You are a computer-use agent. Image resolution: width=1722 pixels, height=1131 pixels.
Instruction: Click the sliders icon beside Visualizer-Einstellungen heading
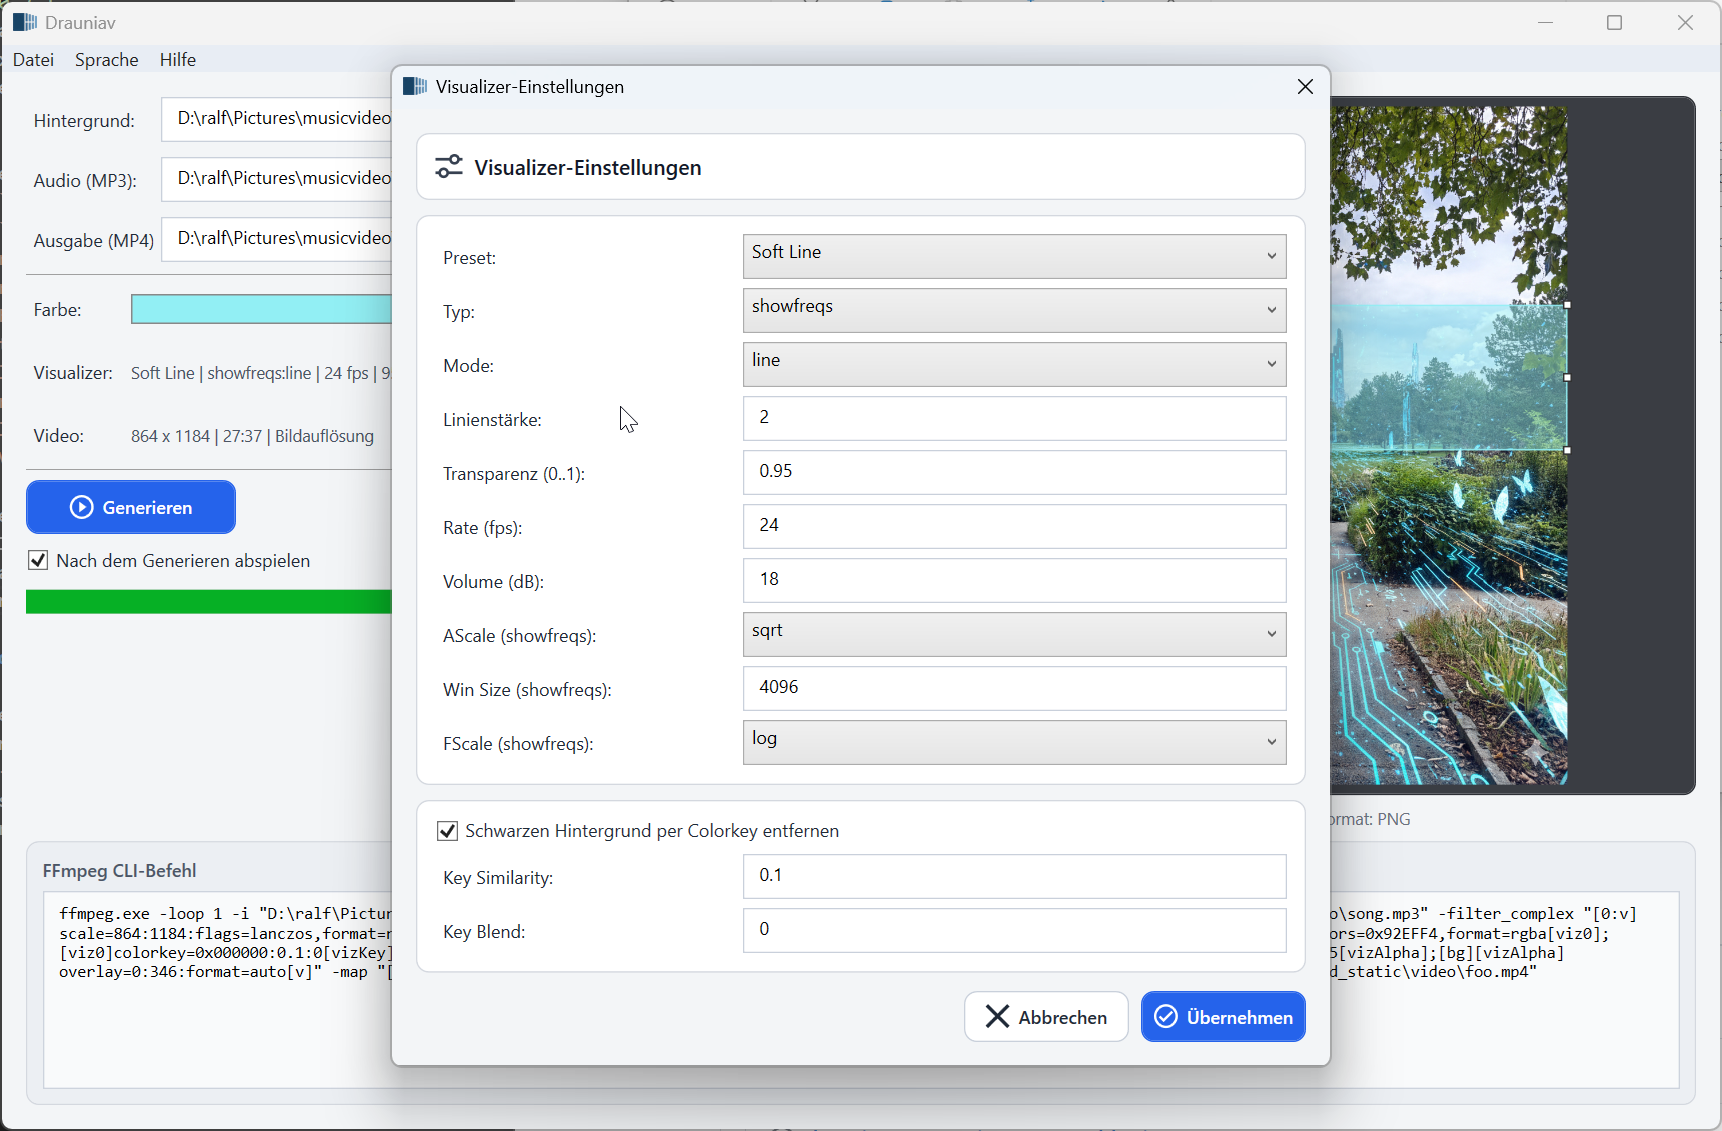tap(449, 167)
